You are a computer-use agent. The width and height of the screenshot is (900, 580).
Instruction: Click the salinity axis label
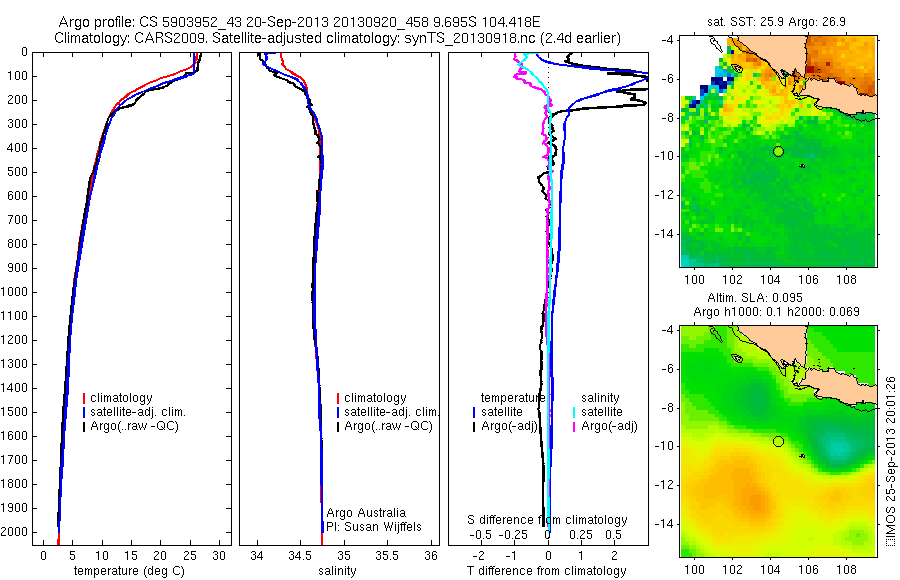338,571
